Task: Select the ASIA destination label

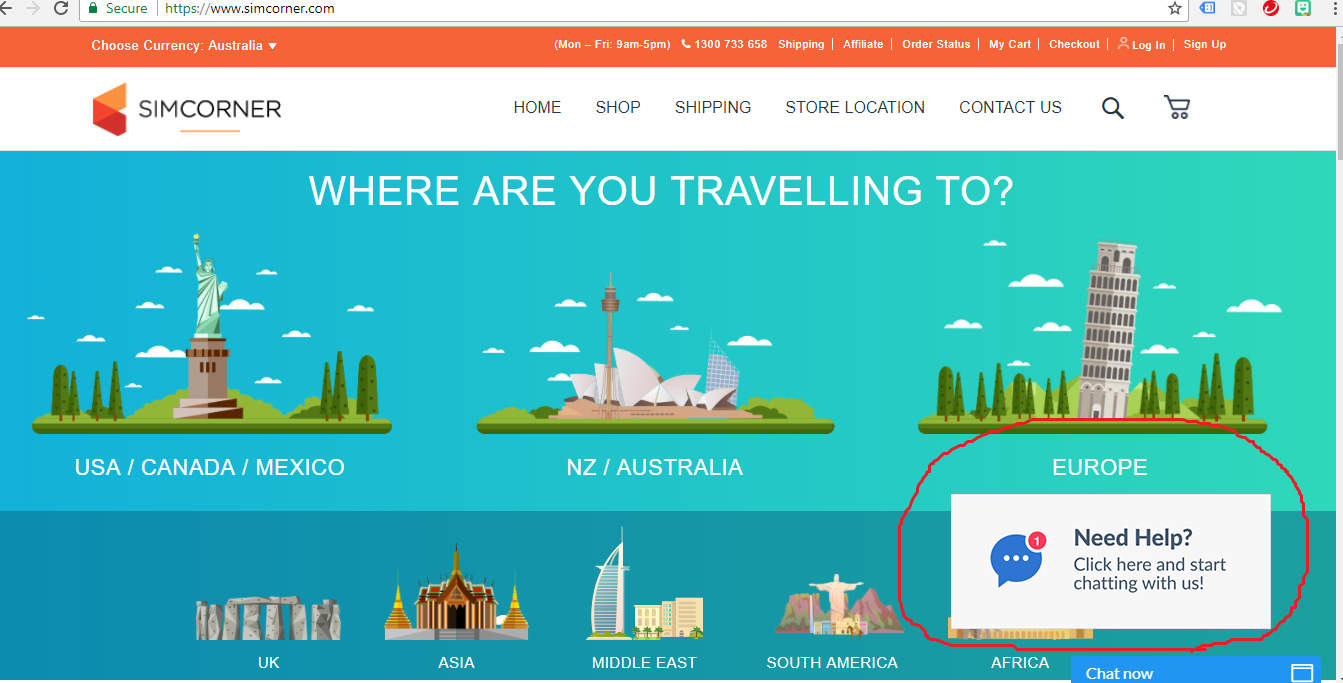Action: click(x=456, y=662)
